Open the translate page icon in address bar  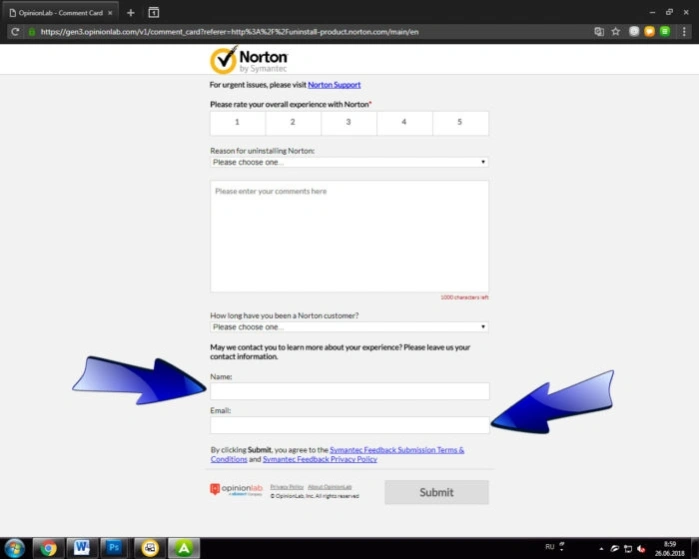click(599, 32)
